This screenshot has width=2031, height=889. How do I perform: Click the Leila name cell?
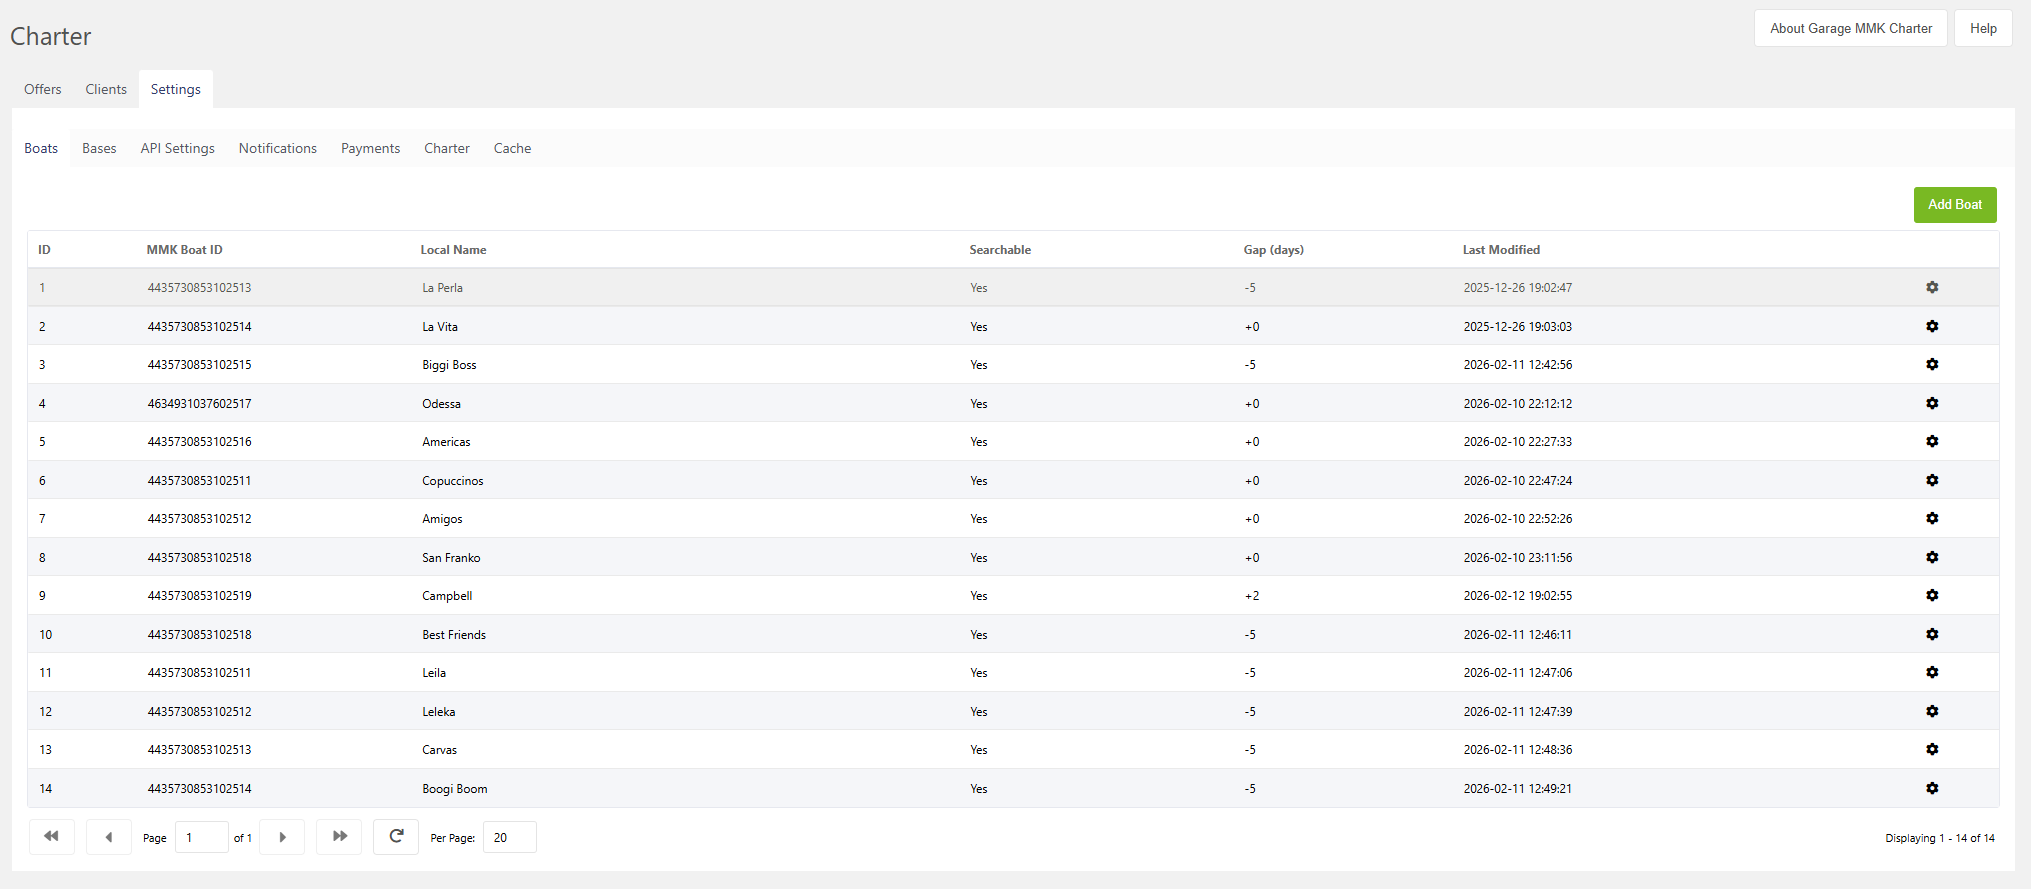[434, 673]
